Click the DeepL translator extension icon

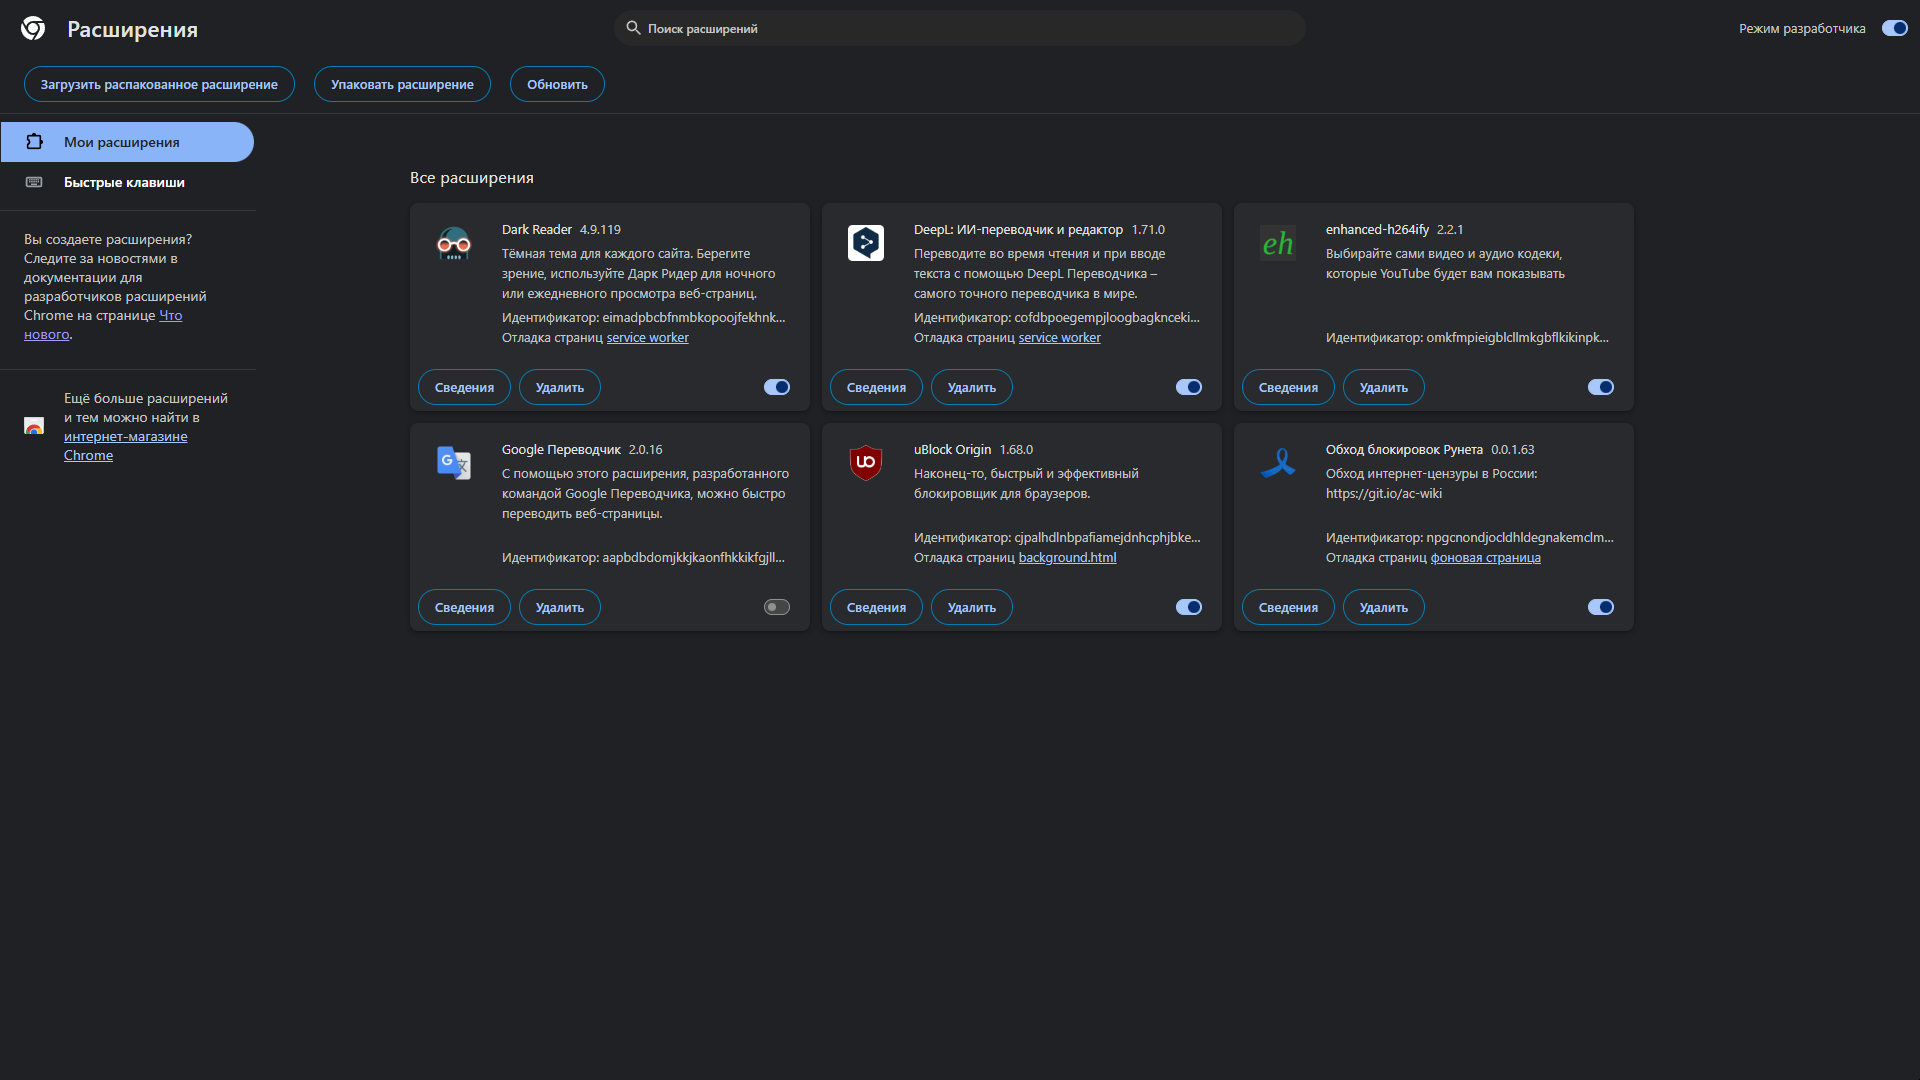[866, 243]
